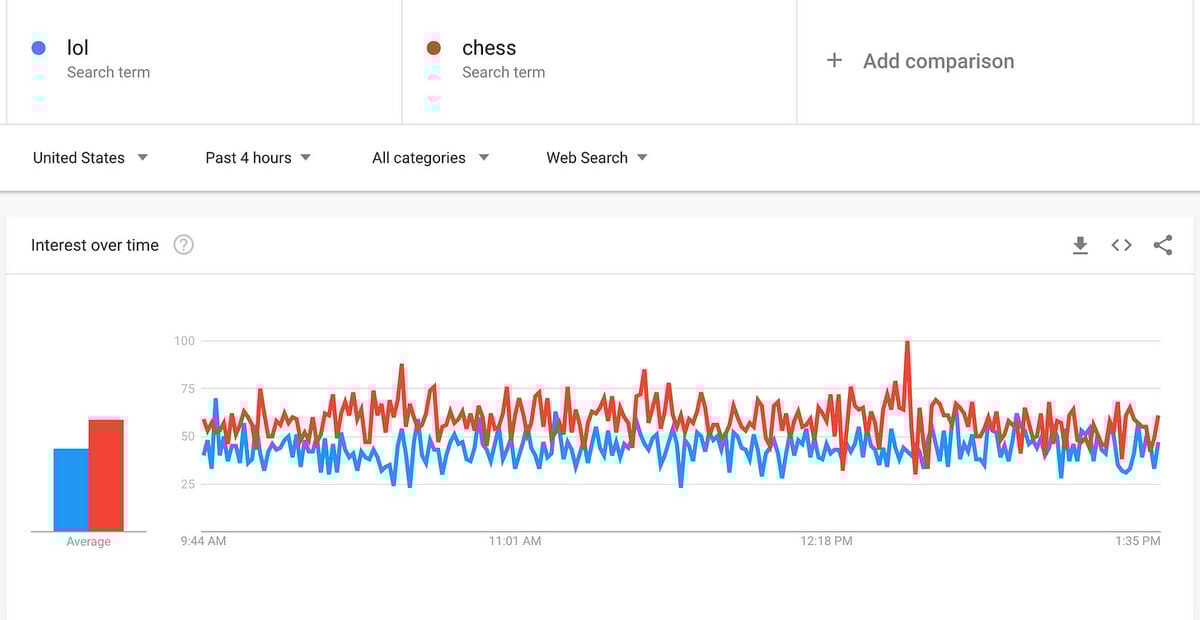Open the help icon beside Interest over time
Screen dimensions: 1200x620
click(x=183, y=245)
